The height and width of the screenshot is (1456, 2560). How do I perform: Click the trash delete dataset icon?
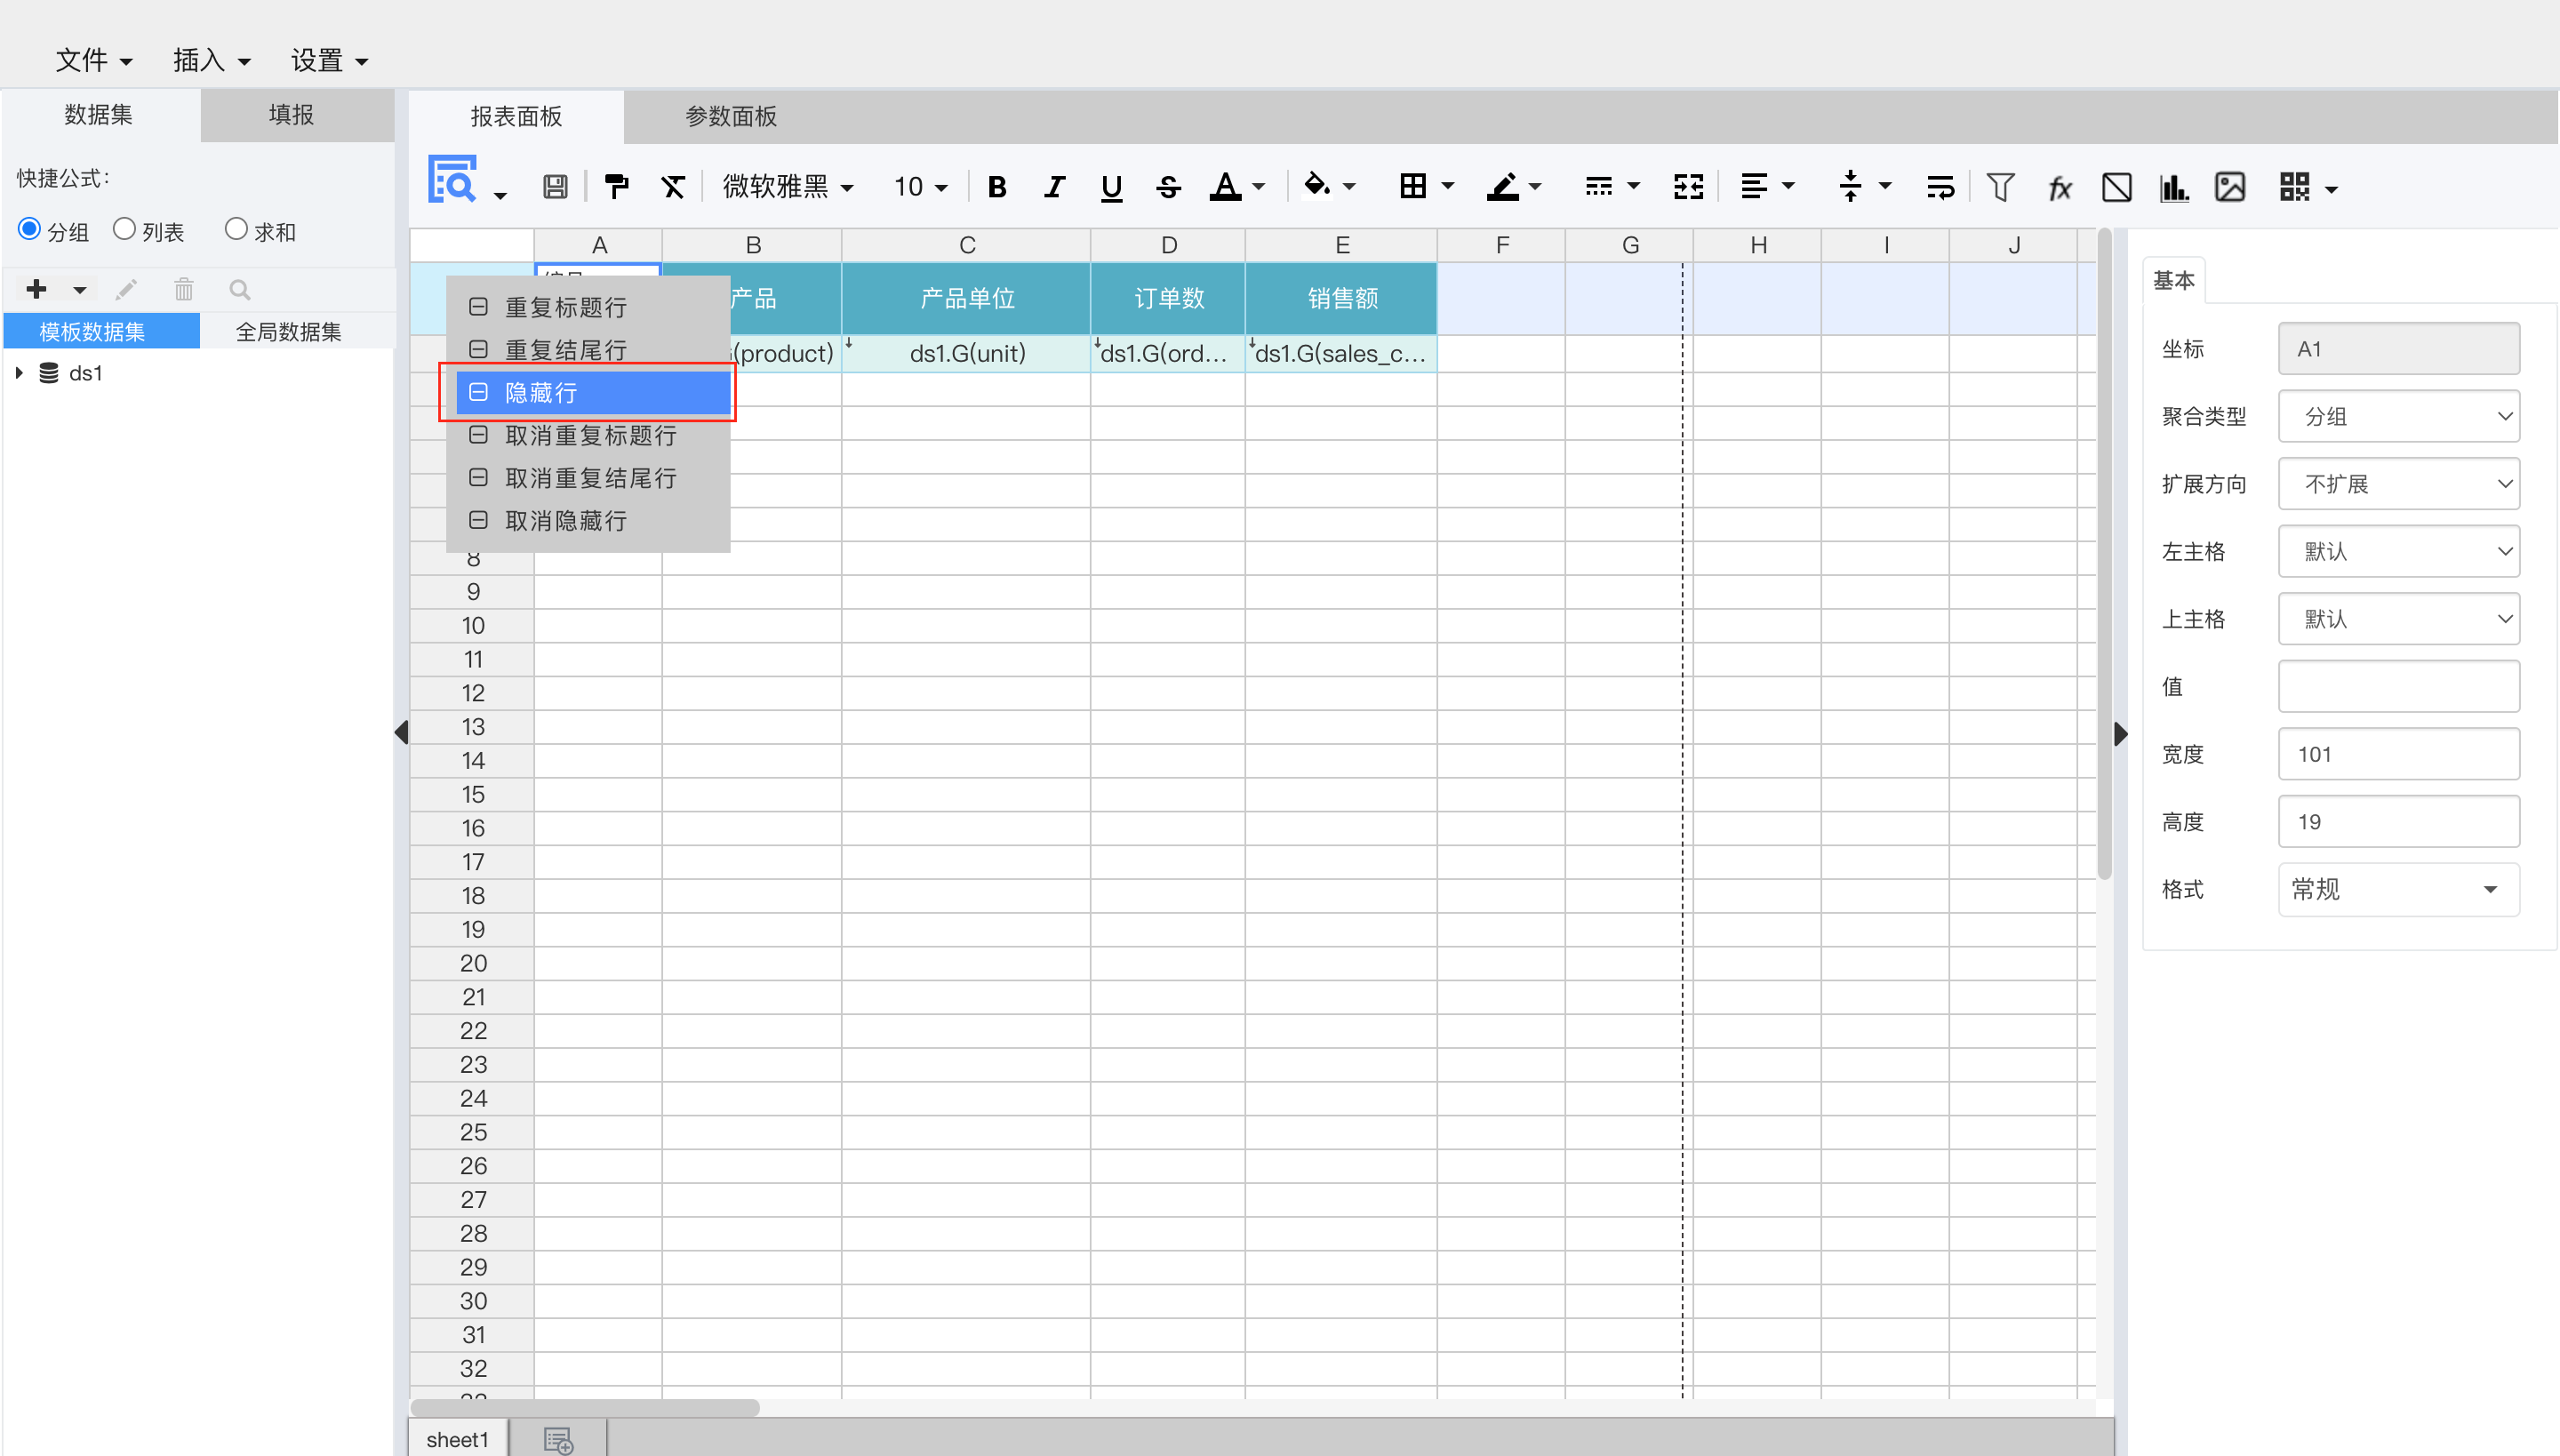pyautogui.click(x=184, y=290)
